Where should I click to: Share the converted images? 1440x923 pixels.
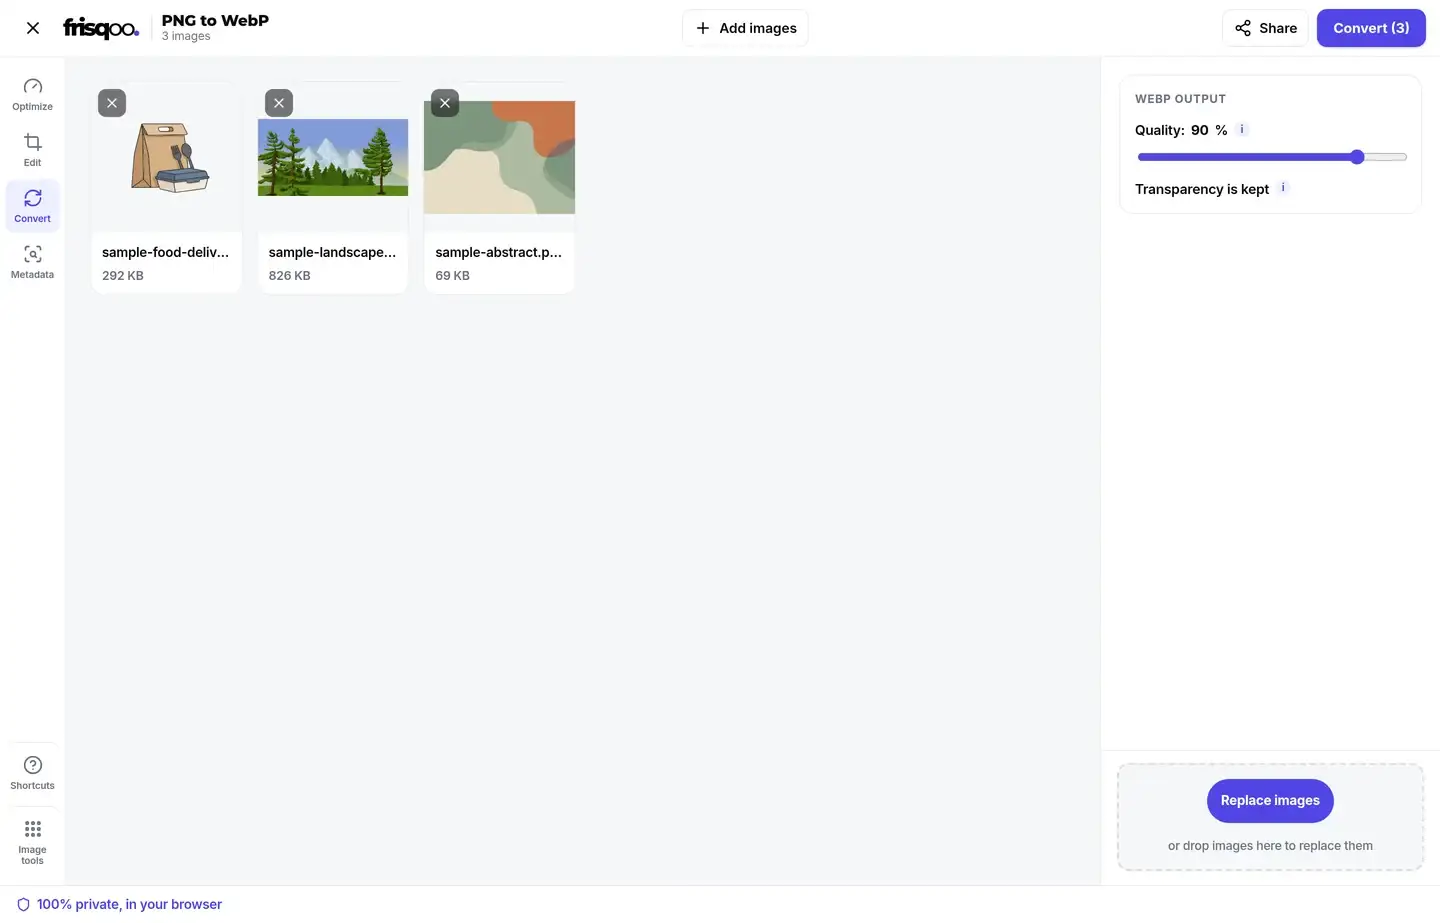pyautogui.click(x=1265, y=28)
